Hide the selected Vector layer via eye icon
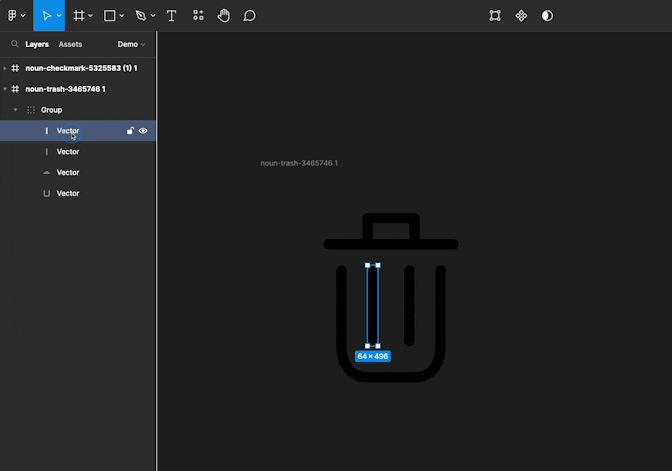The height and width of the screenshot is (471, 672). coord(143,131)
